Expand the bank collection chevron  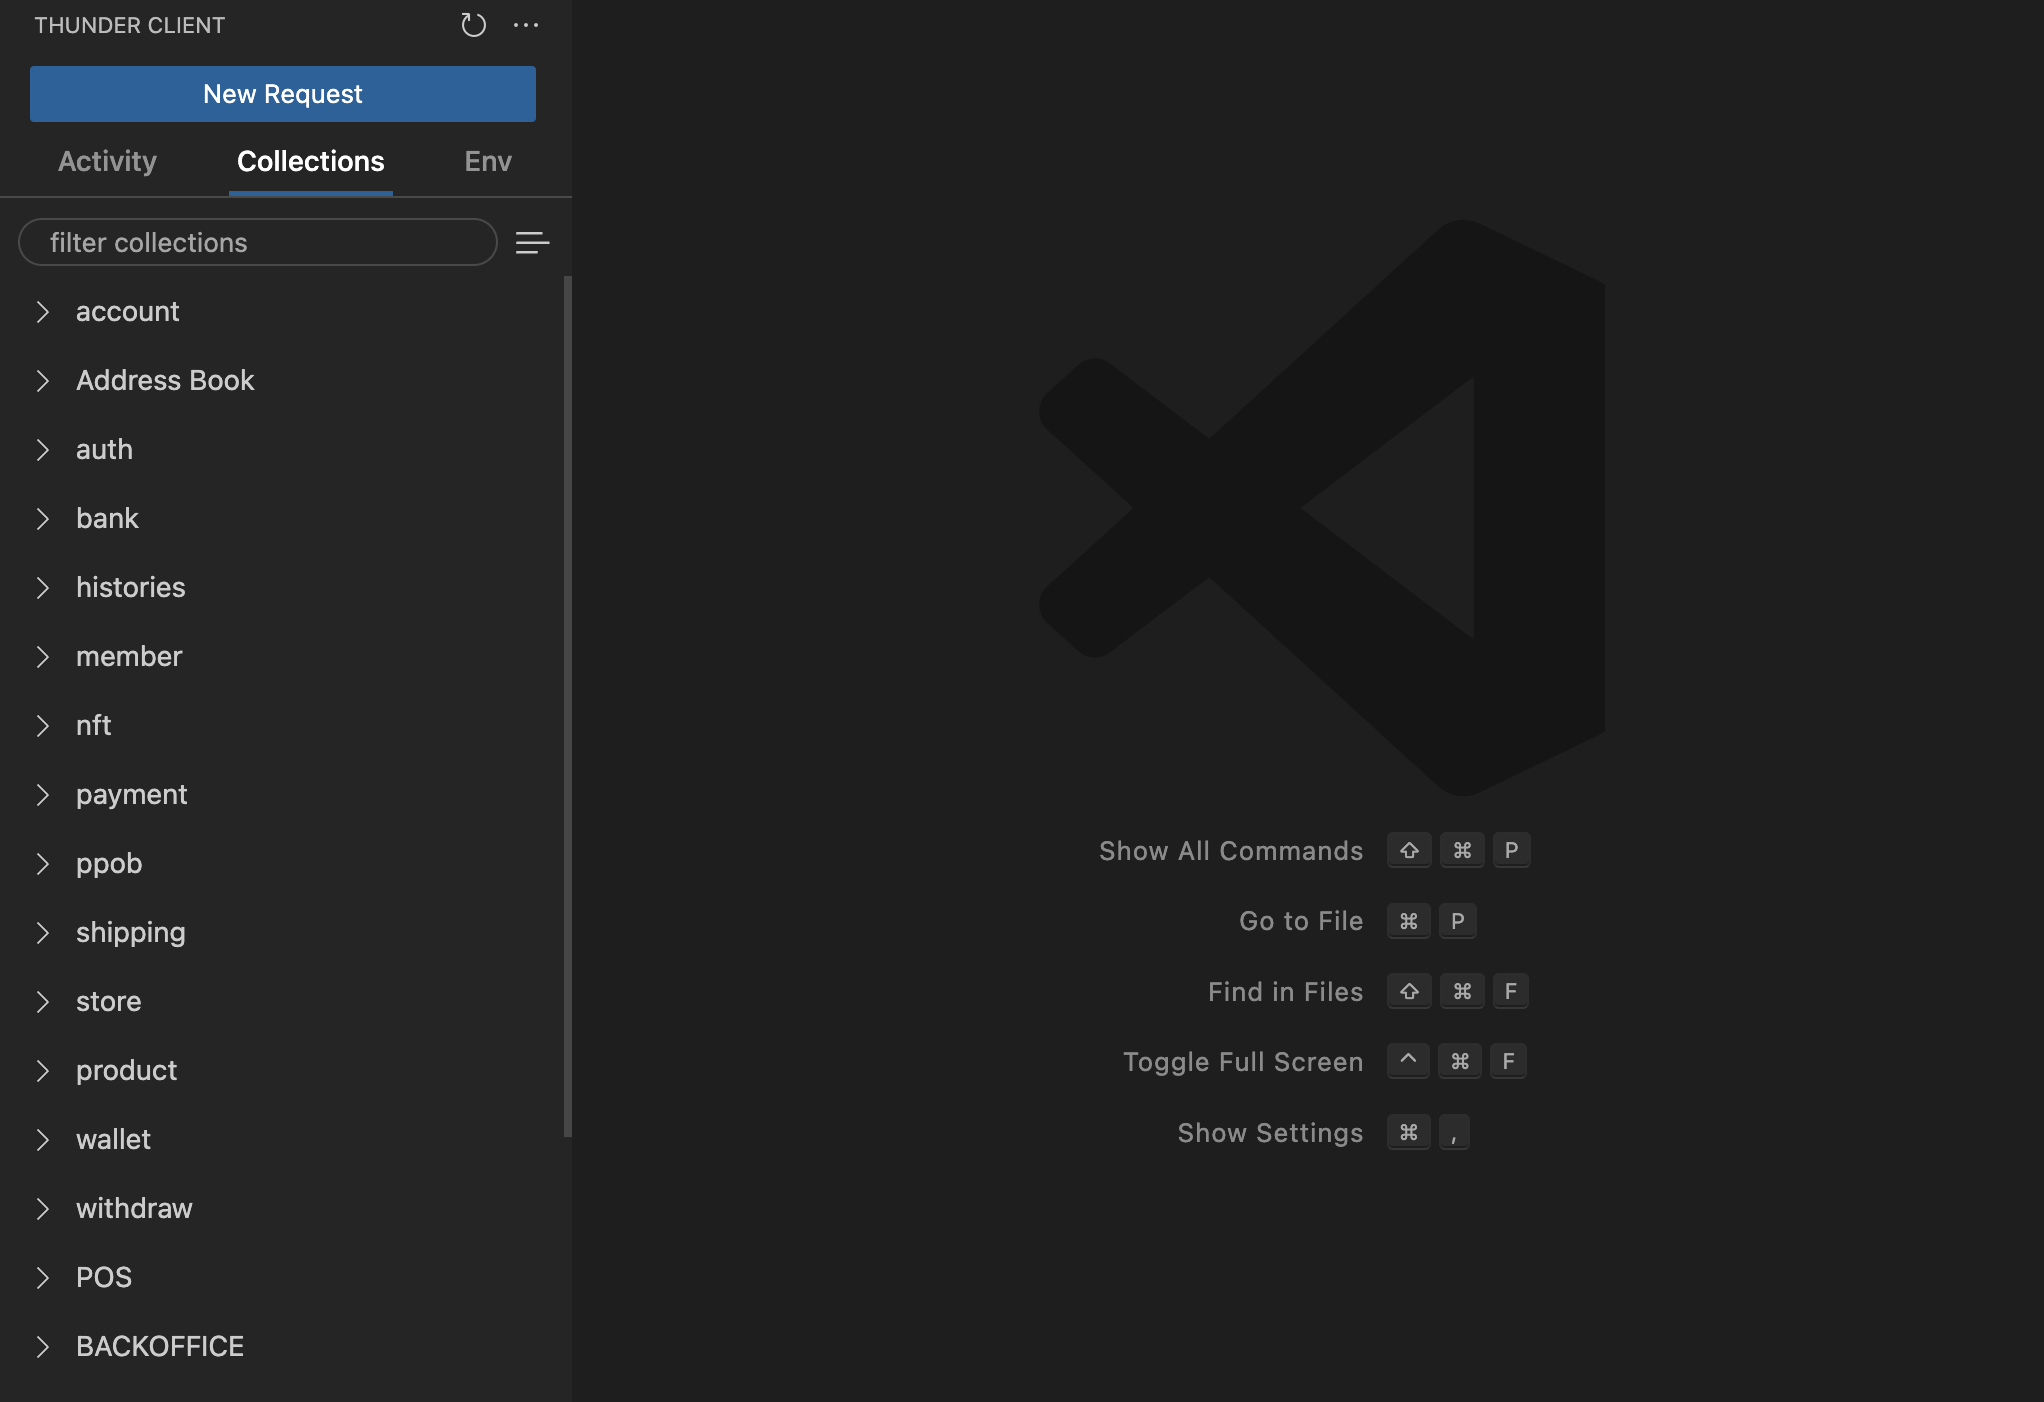[43, 519]
